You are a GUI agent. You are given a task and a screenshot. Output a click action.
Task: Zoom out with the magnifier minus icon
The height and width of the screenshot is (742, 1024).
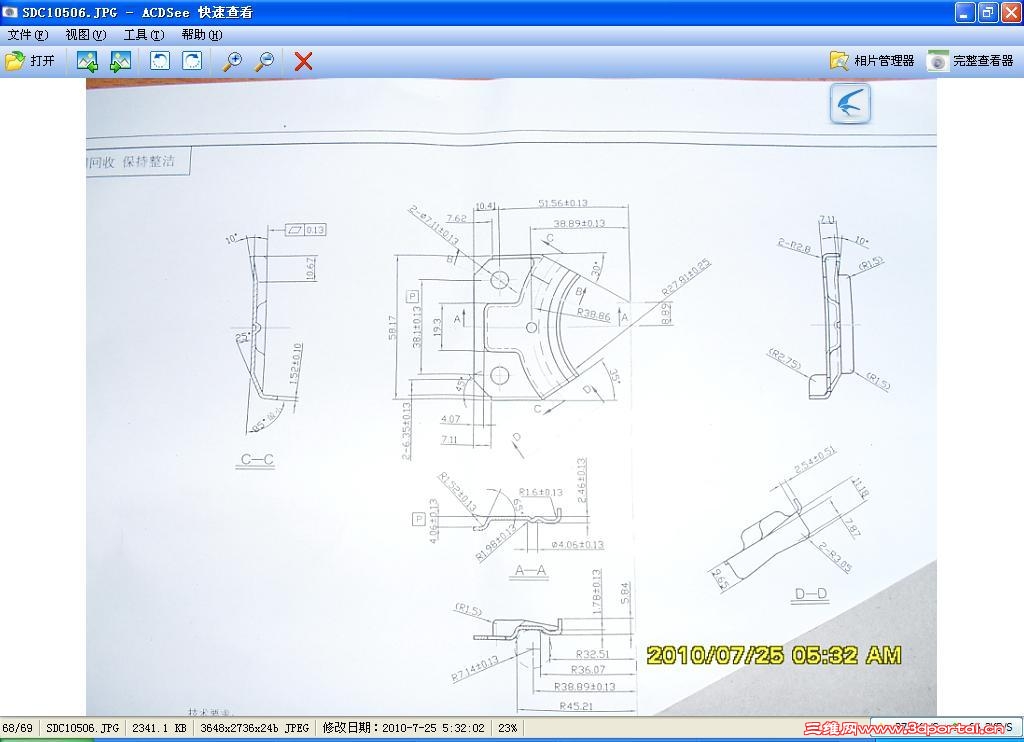(264, 61)
